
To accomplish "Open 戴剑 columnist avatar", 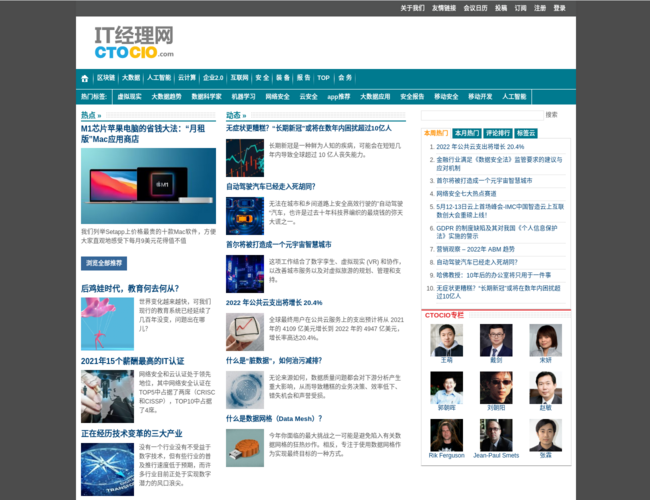I will (x=496, y=340).
